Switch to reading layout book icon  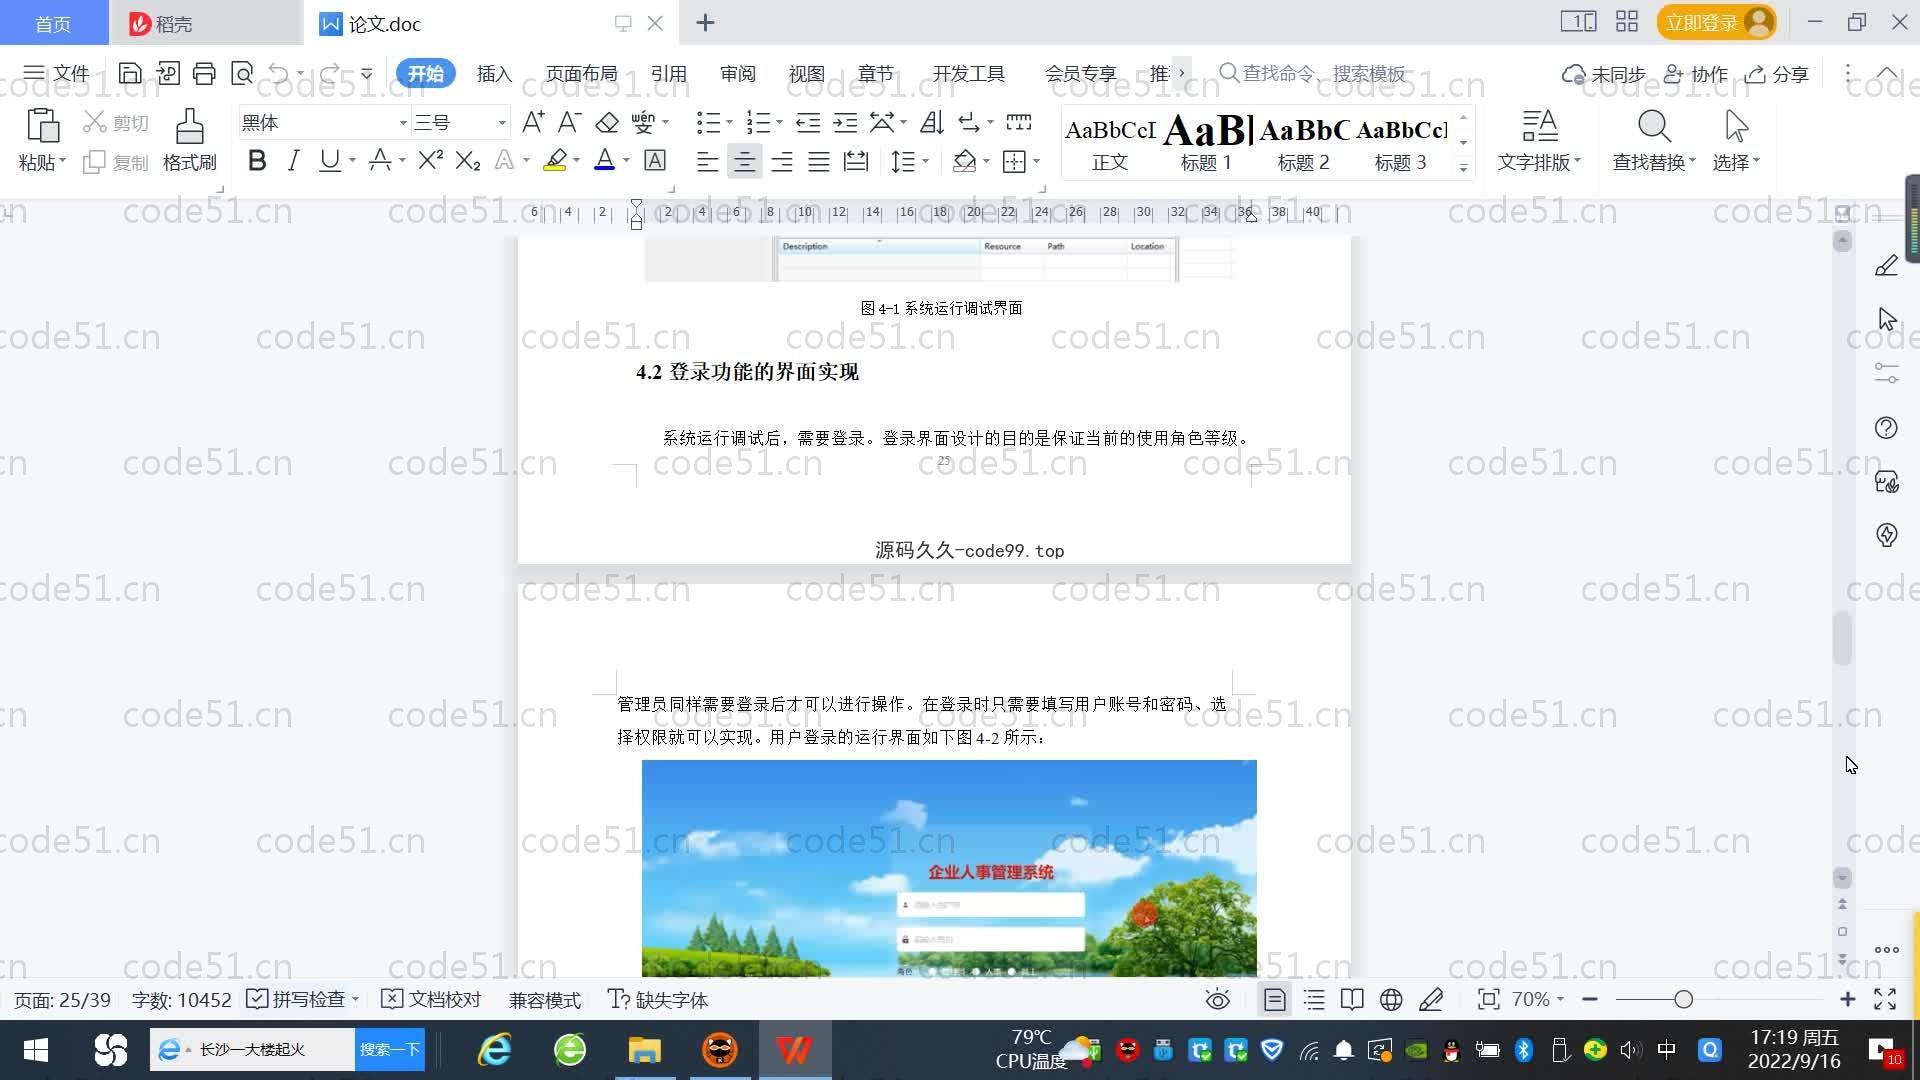tap(1352, 1000)
